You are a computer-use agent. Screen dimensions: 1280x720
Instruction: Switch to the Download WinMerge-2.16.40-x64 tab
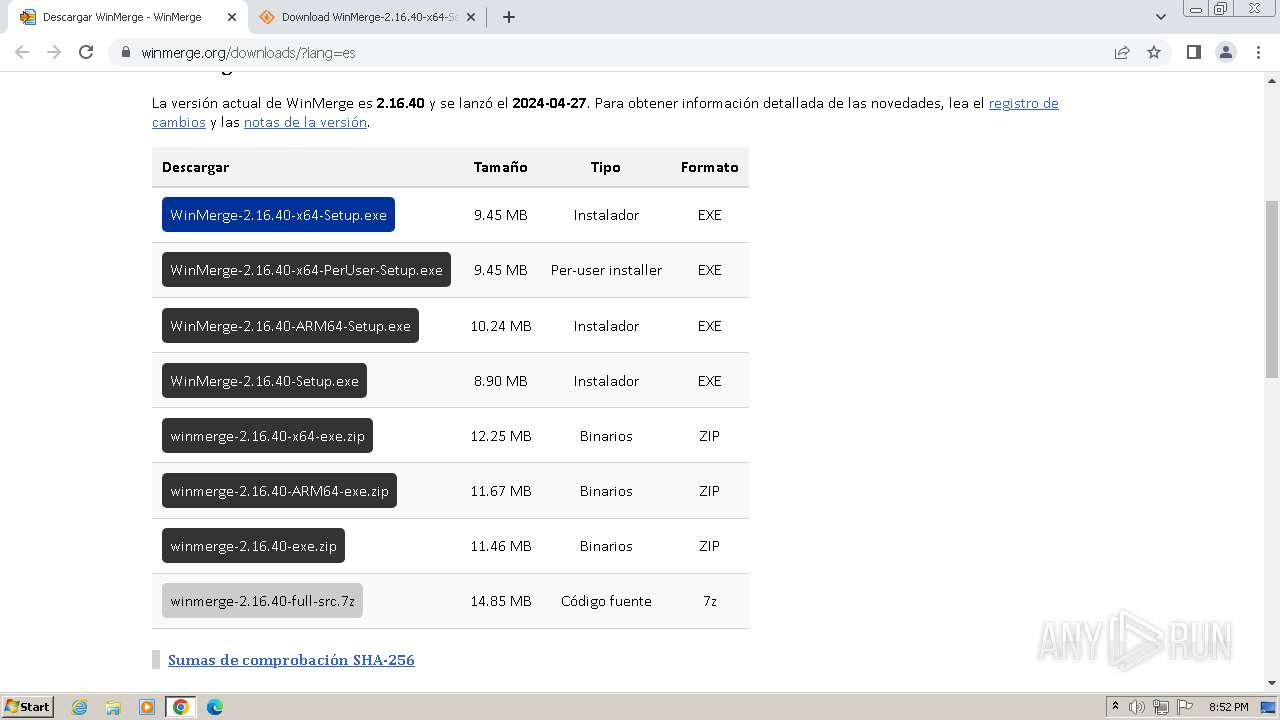[368, 17]
